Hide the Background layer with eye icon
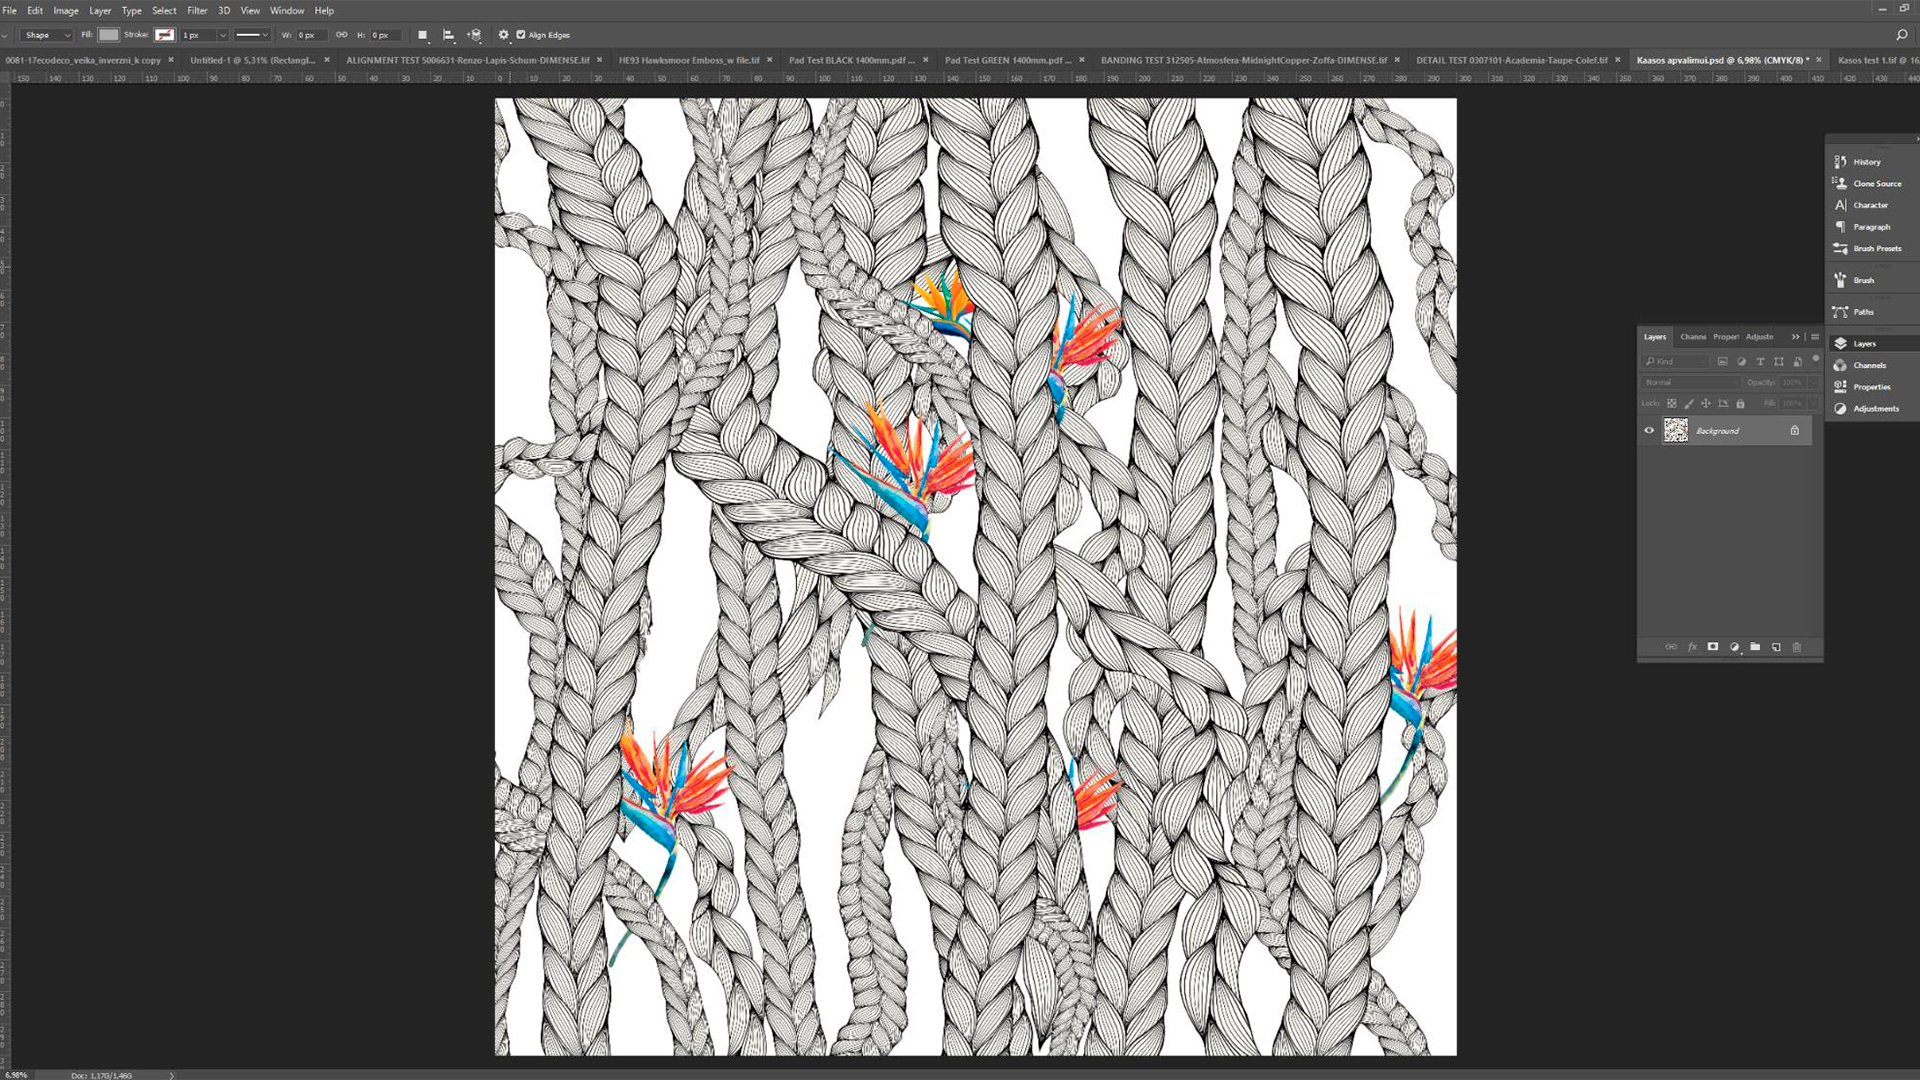This screenshot has height=1080, width=1920. click(1649, 431)
